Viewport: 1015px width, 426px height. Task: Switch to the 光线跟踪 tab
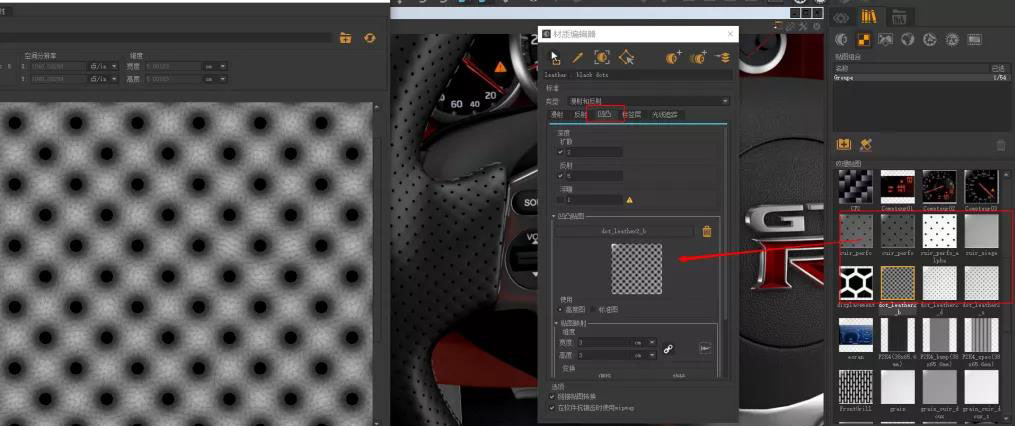664,115
